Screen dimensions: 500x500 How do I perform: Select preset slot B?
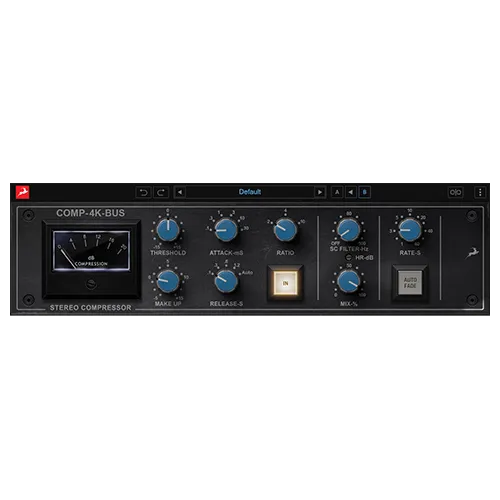coord(364,192)
